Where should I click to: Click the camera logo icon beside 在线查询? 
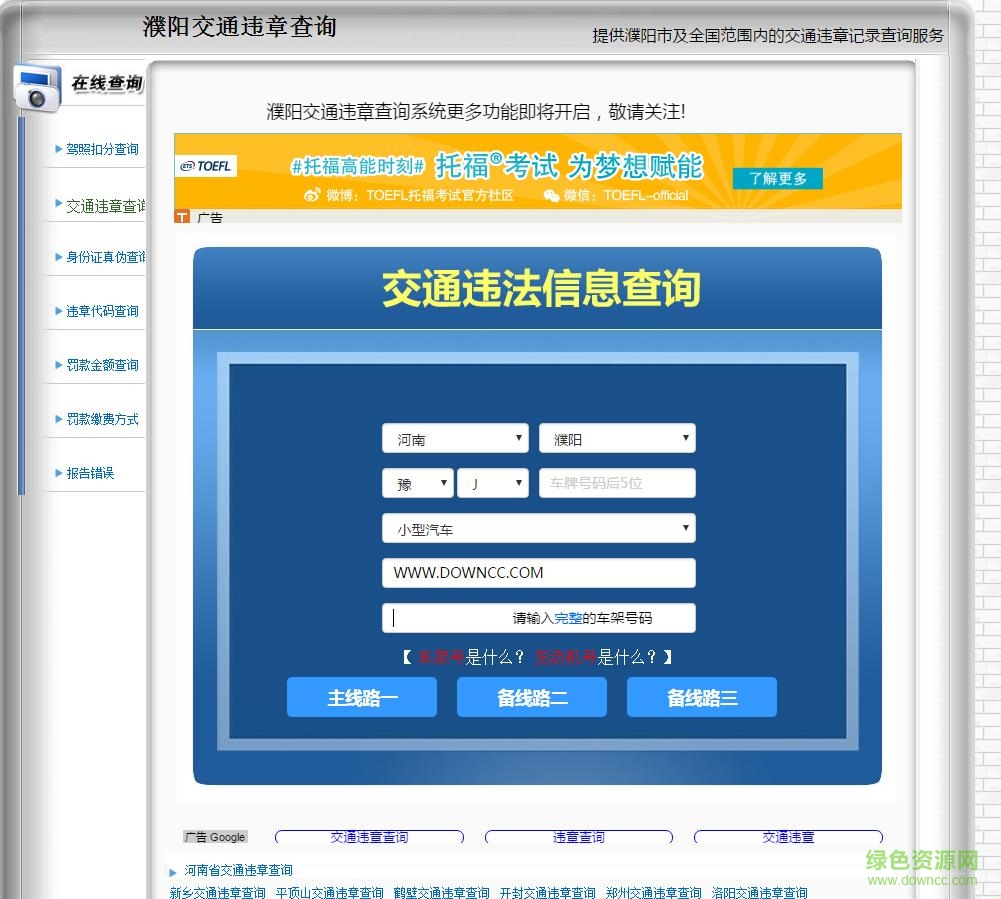coord(36,88)
